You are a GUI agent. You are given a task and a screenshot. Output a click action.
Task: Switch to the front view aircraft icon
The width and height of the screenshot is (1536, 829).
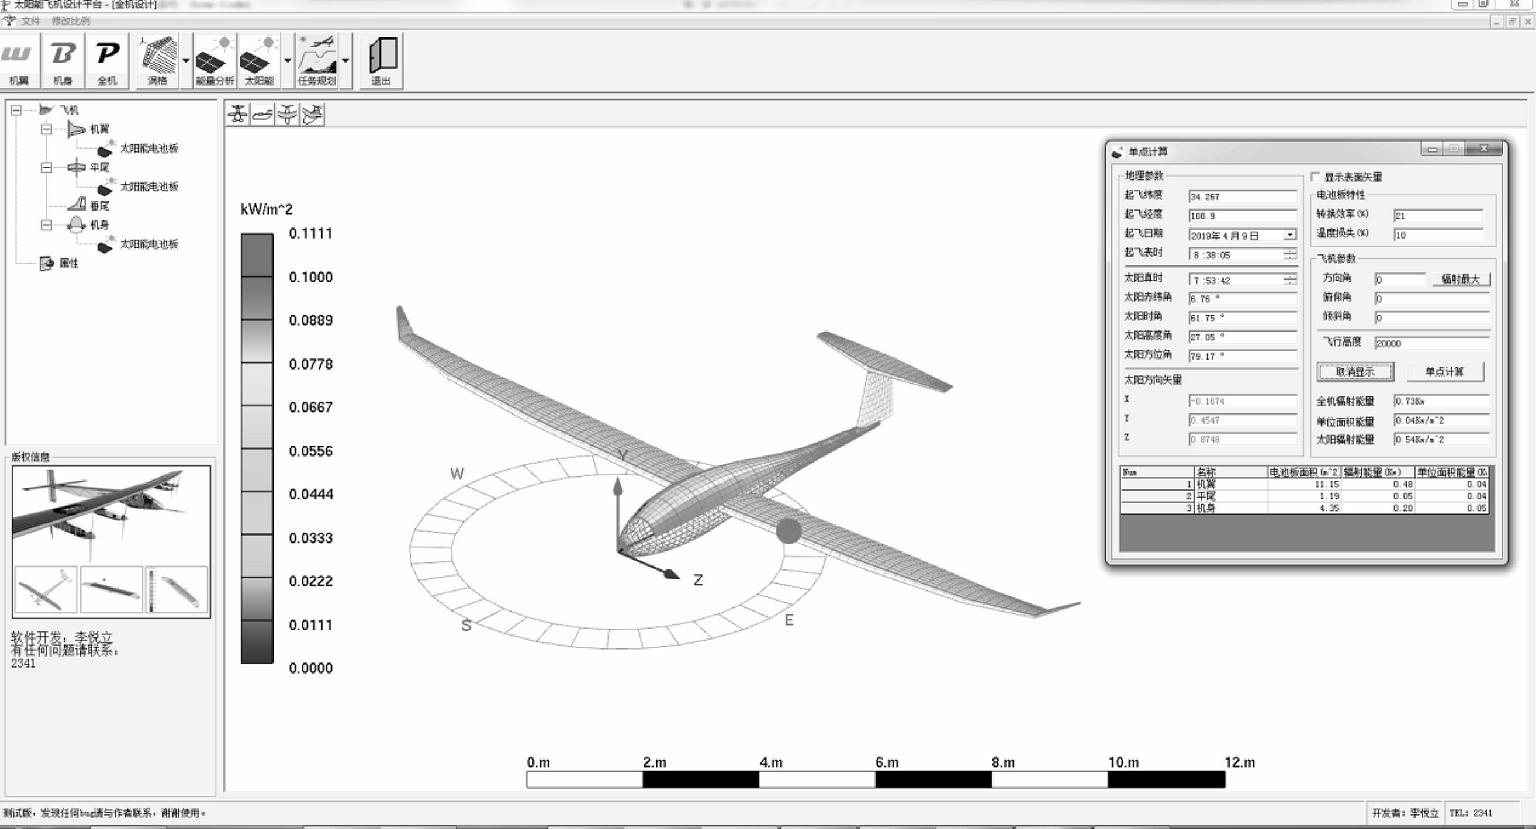point(237,115)
